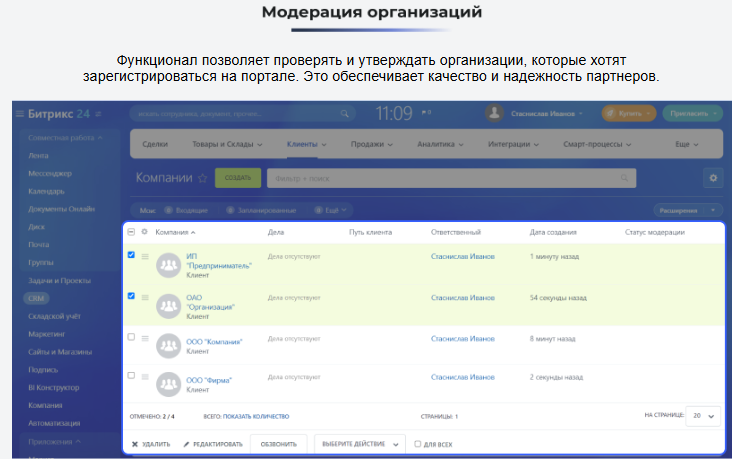Click the "Показать количество" link
The width and height of the screenshot is (732, 459).
[255, 416]
